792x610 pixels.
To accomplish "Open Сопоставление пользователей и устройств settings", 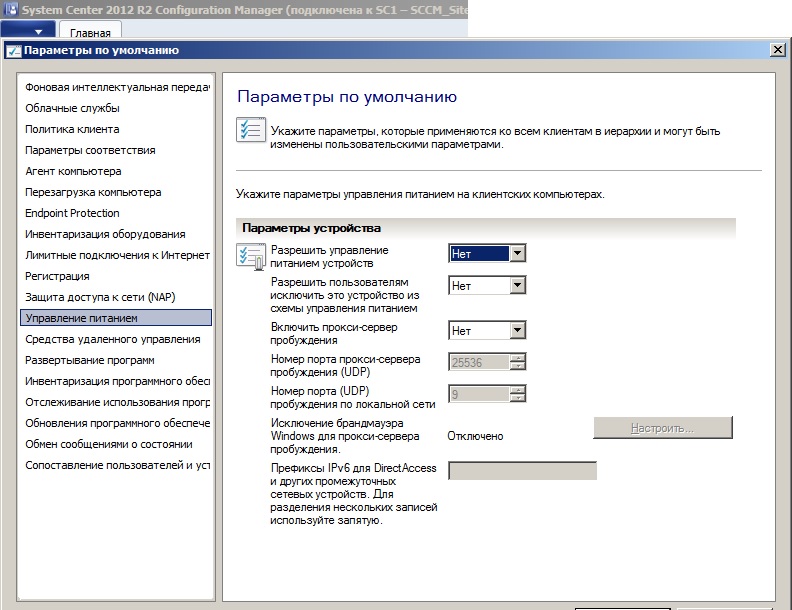I will [x=117, y=465].
